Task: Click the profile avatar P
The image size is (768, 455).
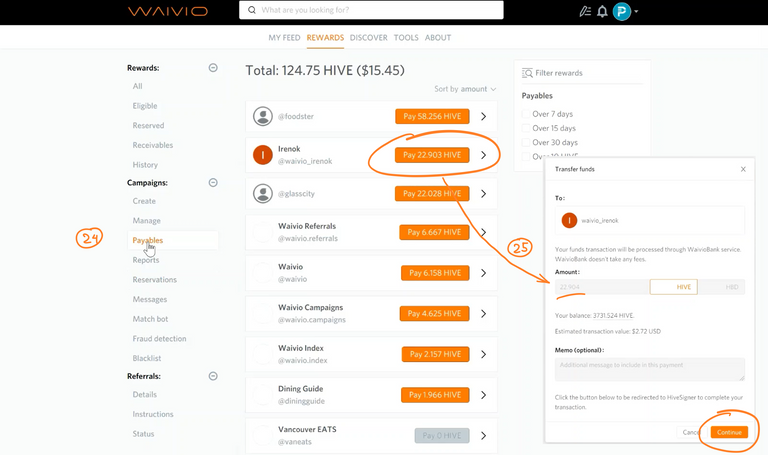Action: point(622,11)
